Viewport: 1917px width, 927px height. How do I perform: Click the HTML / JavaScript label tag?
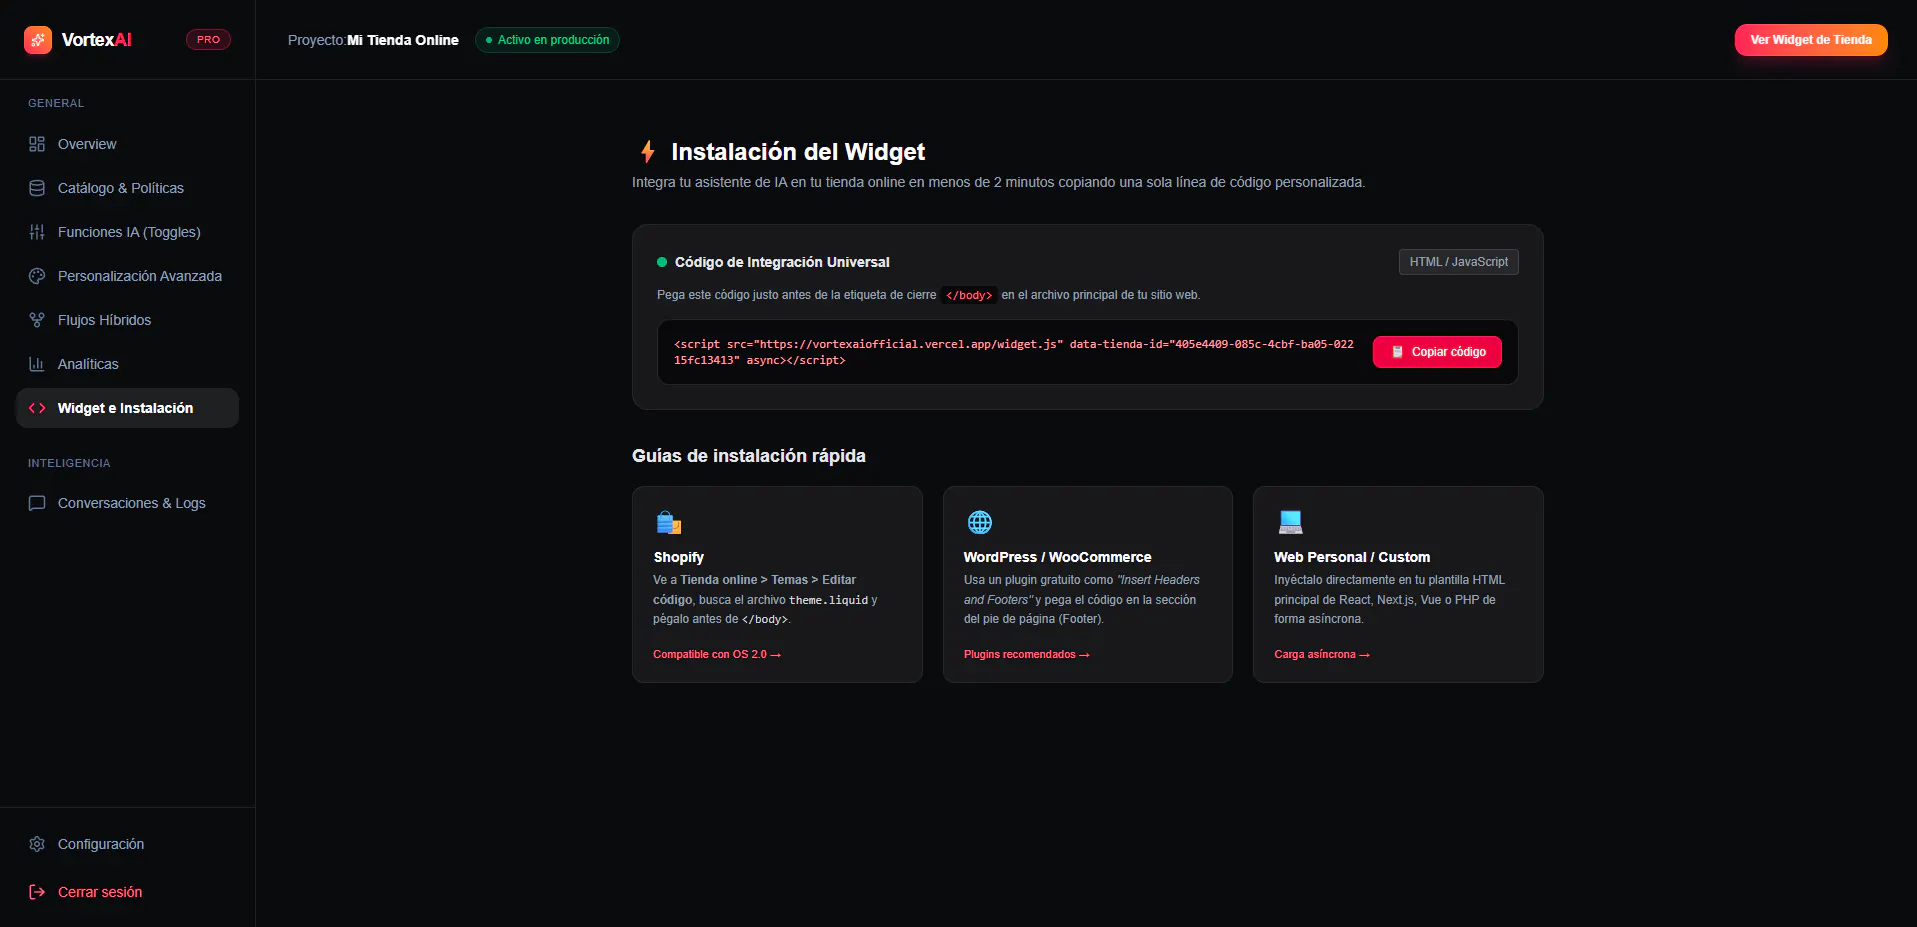pos(1458,262)
